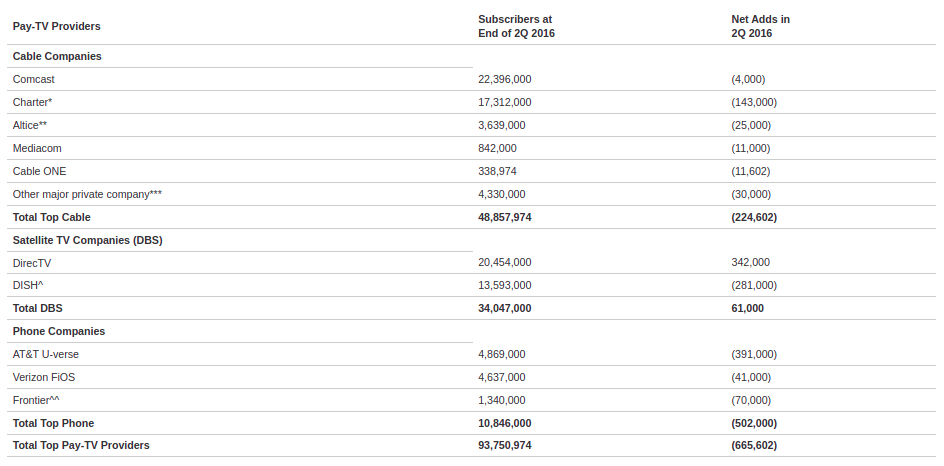Image resolution: width=944 pixels, height=466 pixels.
Task: Click the DISH^ provider name
Action: pyautogui.click(x=28, y=285)
